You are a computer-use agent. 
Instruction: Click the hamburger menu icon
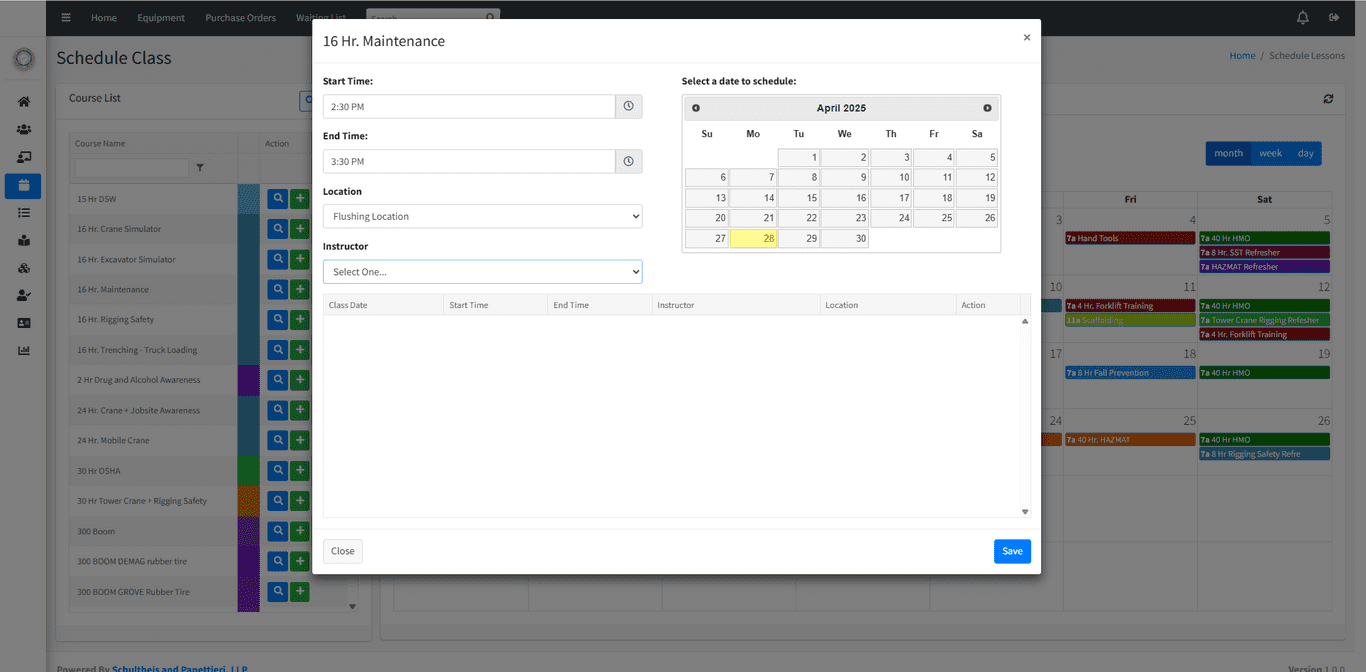(x=66, y=17)
